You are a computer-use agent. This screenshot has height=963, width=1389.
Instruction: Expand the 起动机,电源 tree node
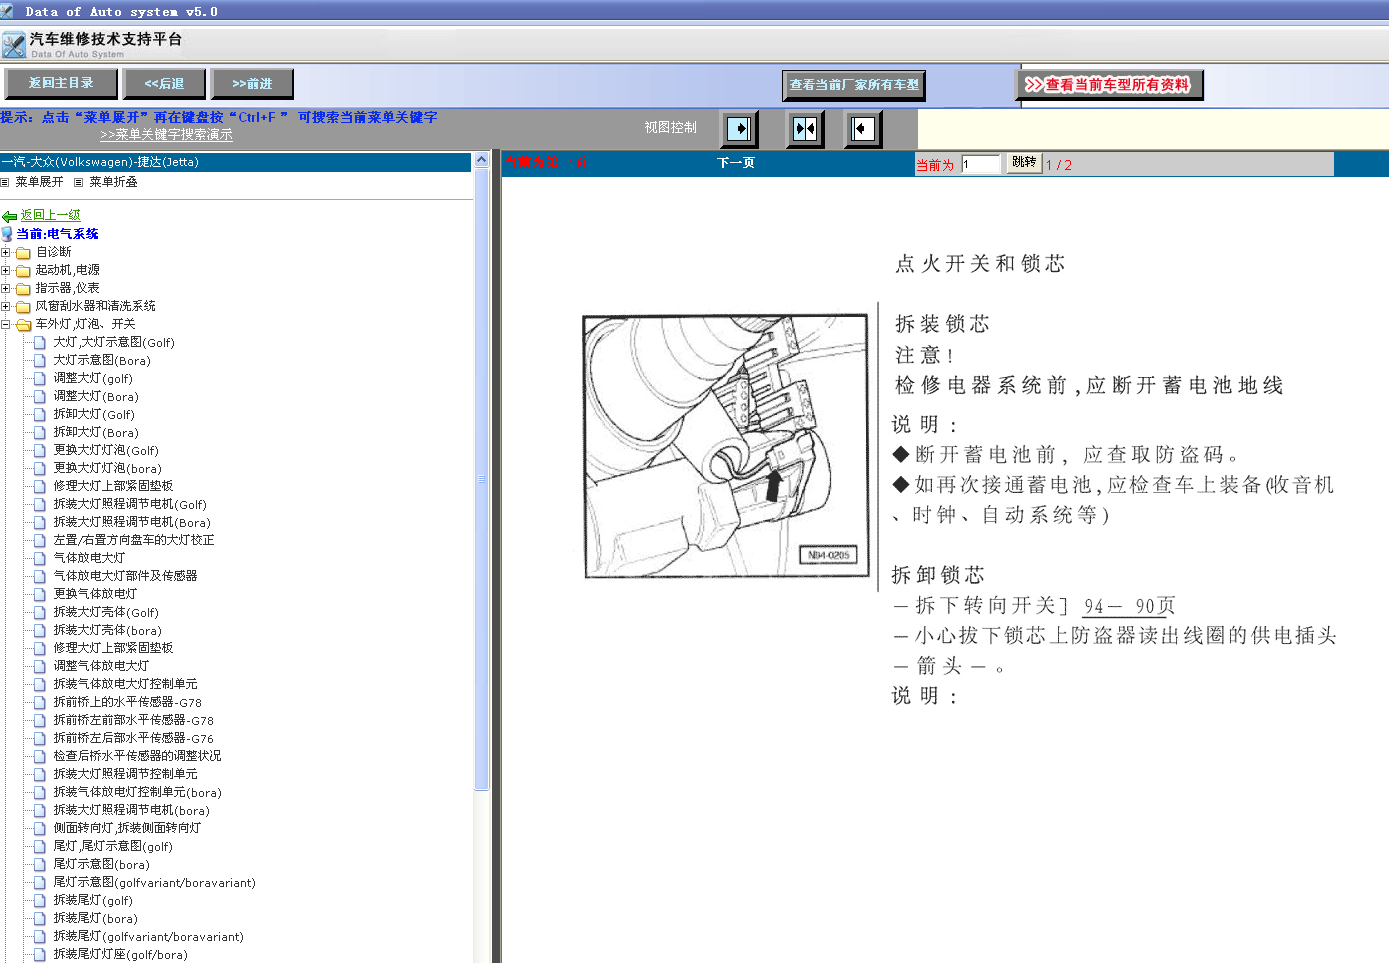tap(6, 270)
